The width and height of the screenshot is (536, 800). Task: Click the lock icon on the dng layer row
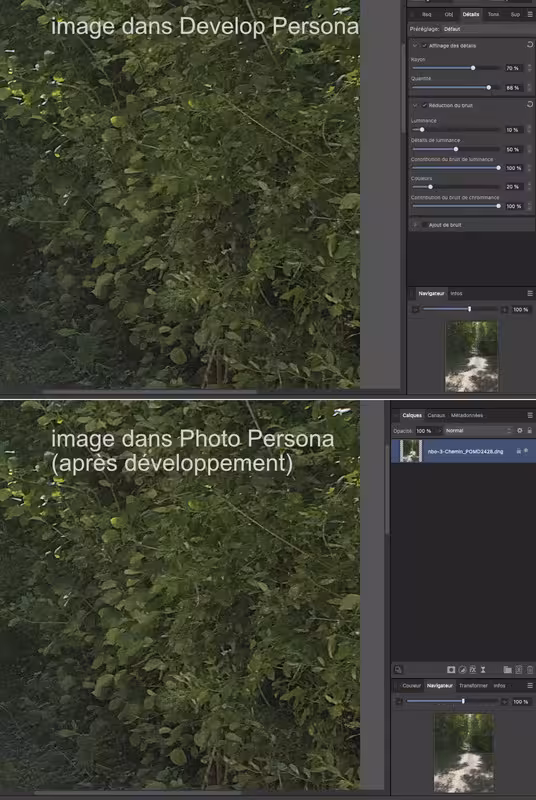point(519,451)
